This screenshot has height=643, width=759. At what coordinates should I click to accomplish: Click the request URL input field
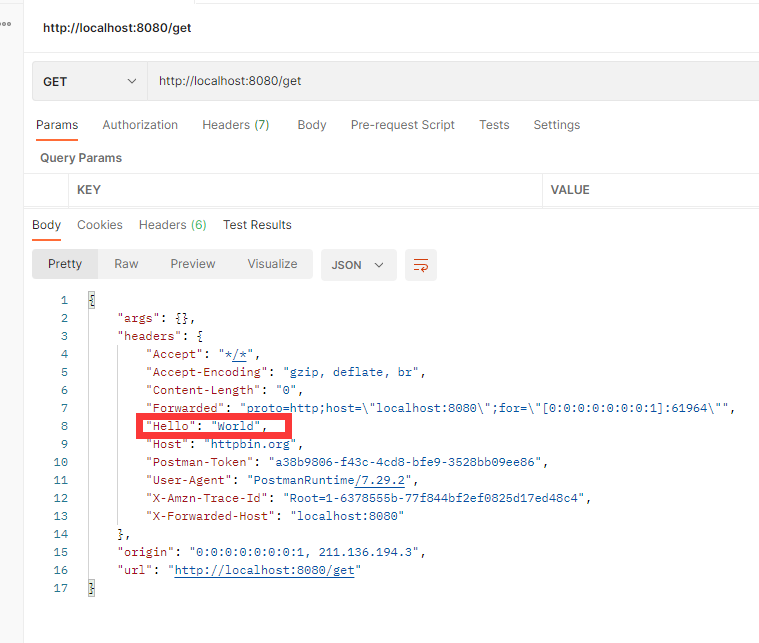coord(453,81)
